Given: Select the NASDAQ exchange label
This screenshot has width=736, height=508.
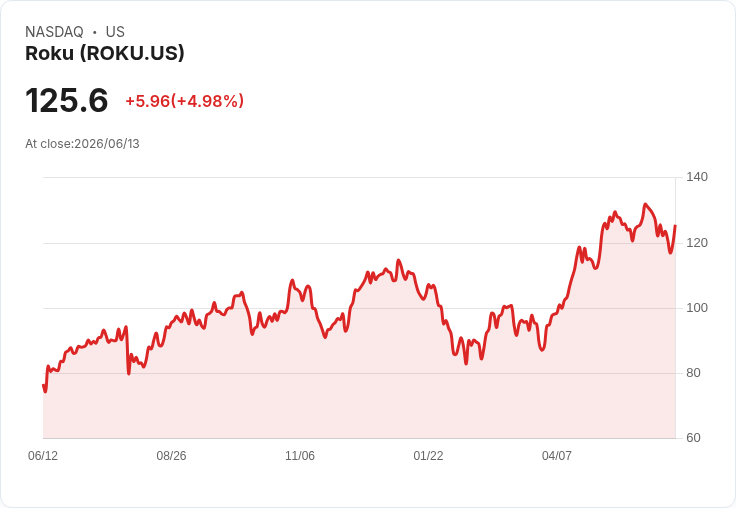Looking at the screenshot, I should pos(54,32).
